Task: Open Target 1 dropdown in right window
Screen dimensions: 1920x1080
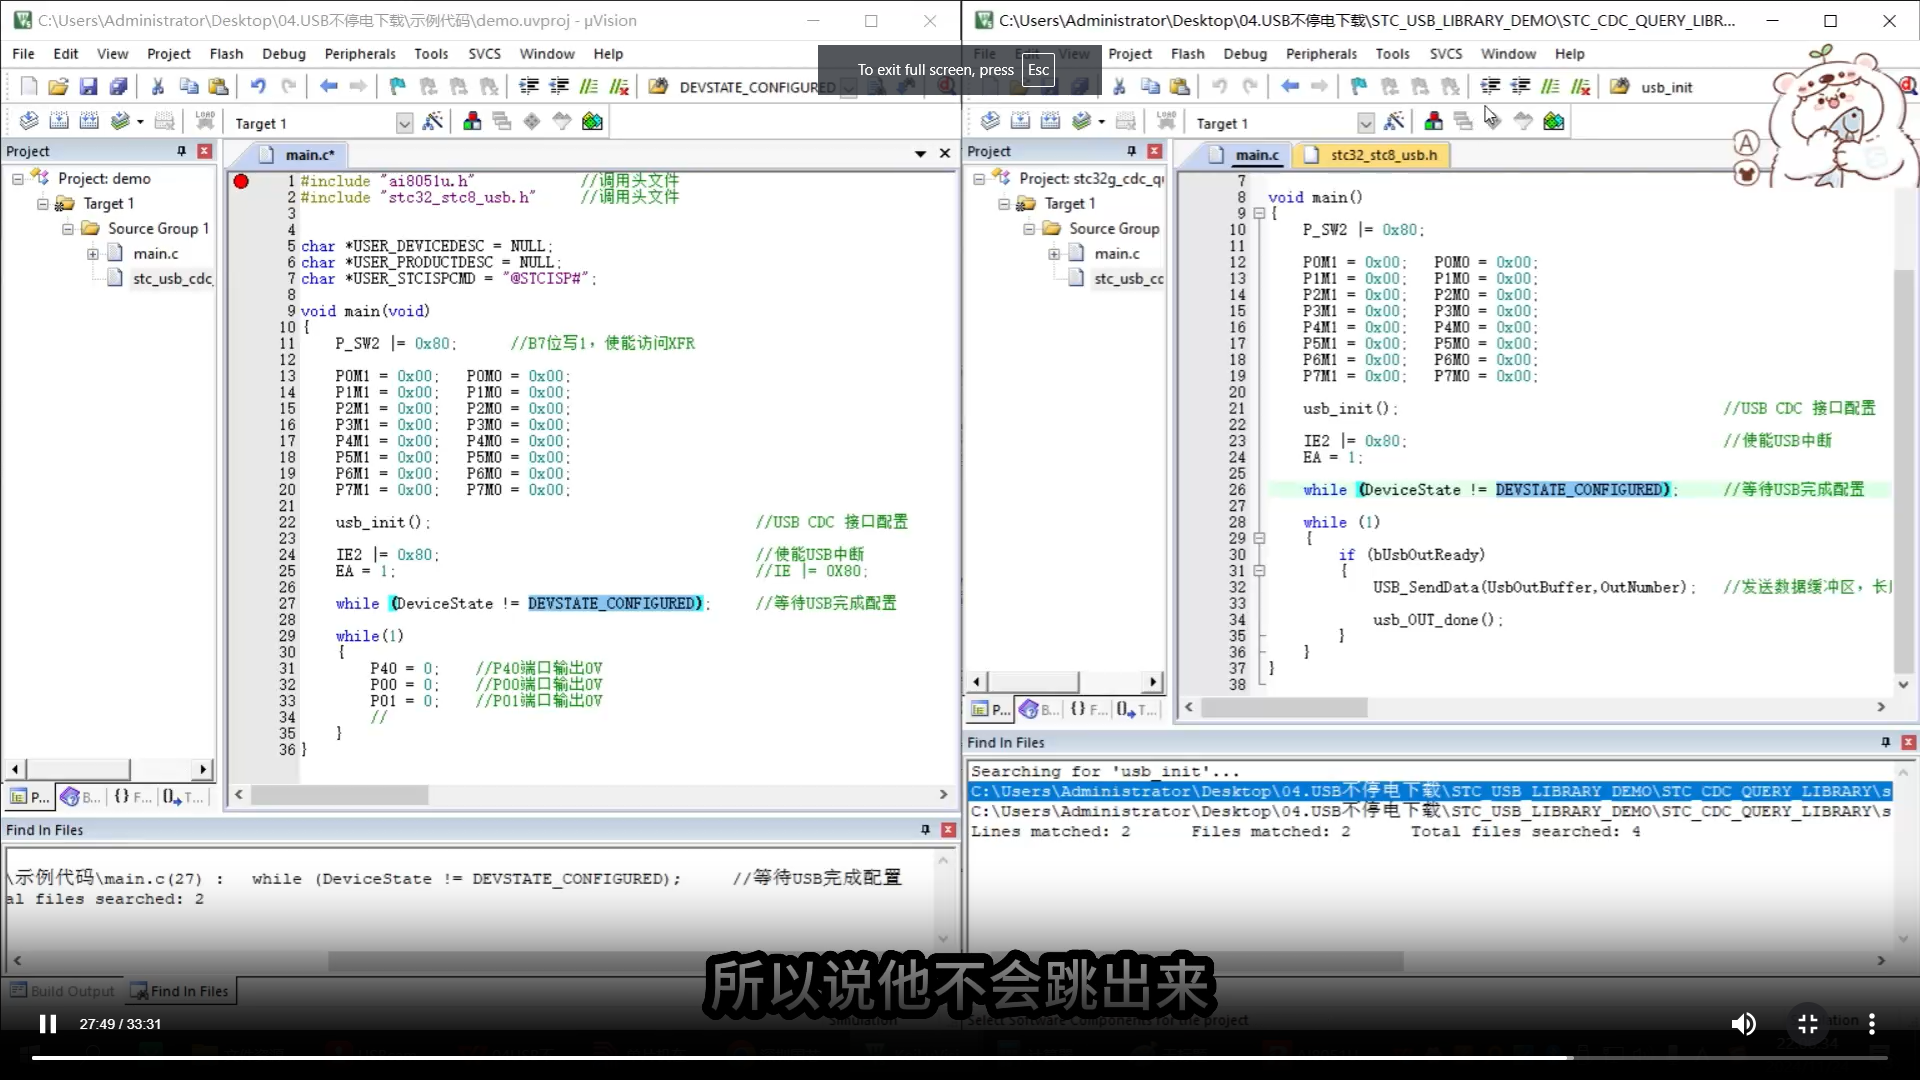Action: coord(1365,123)
